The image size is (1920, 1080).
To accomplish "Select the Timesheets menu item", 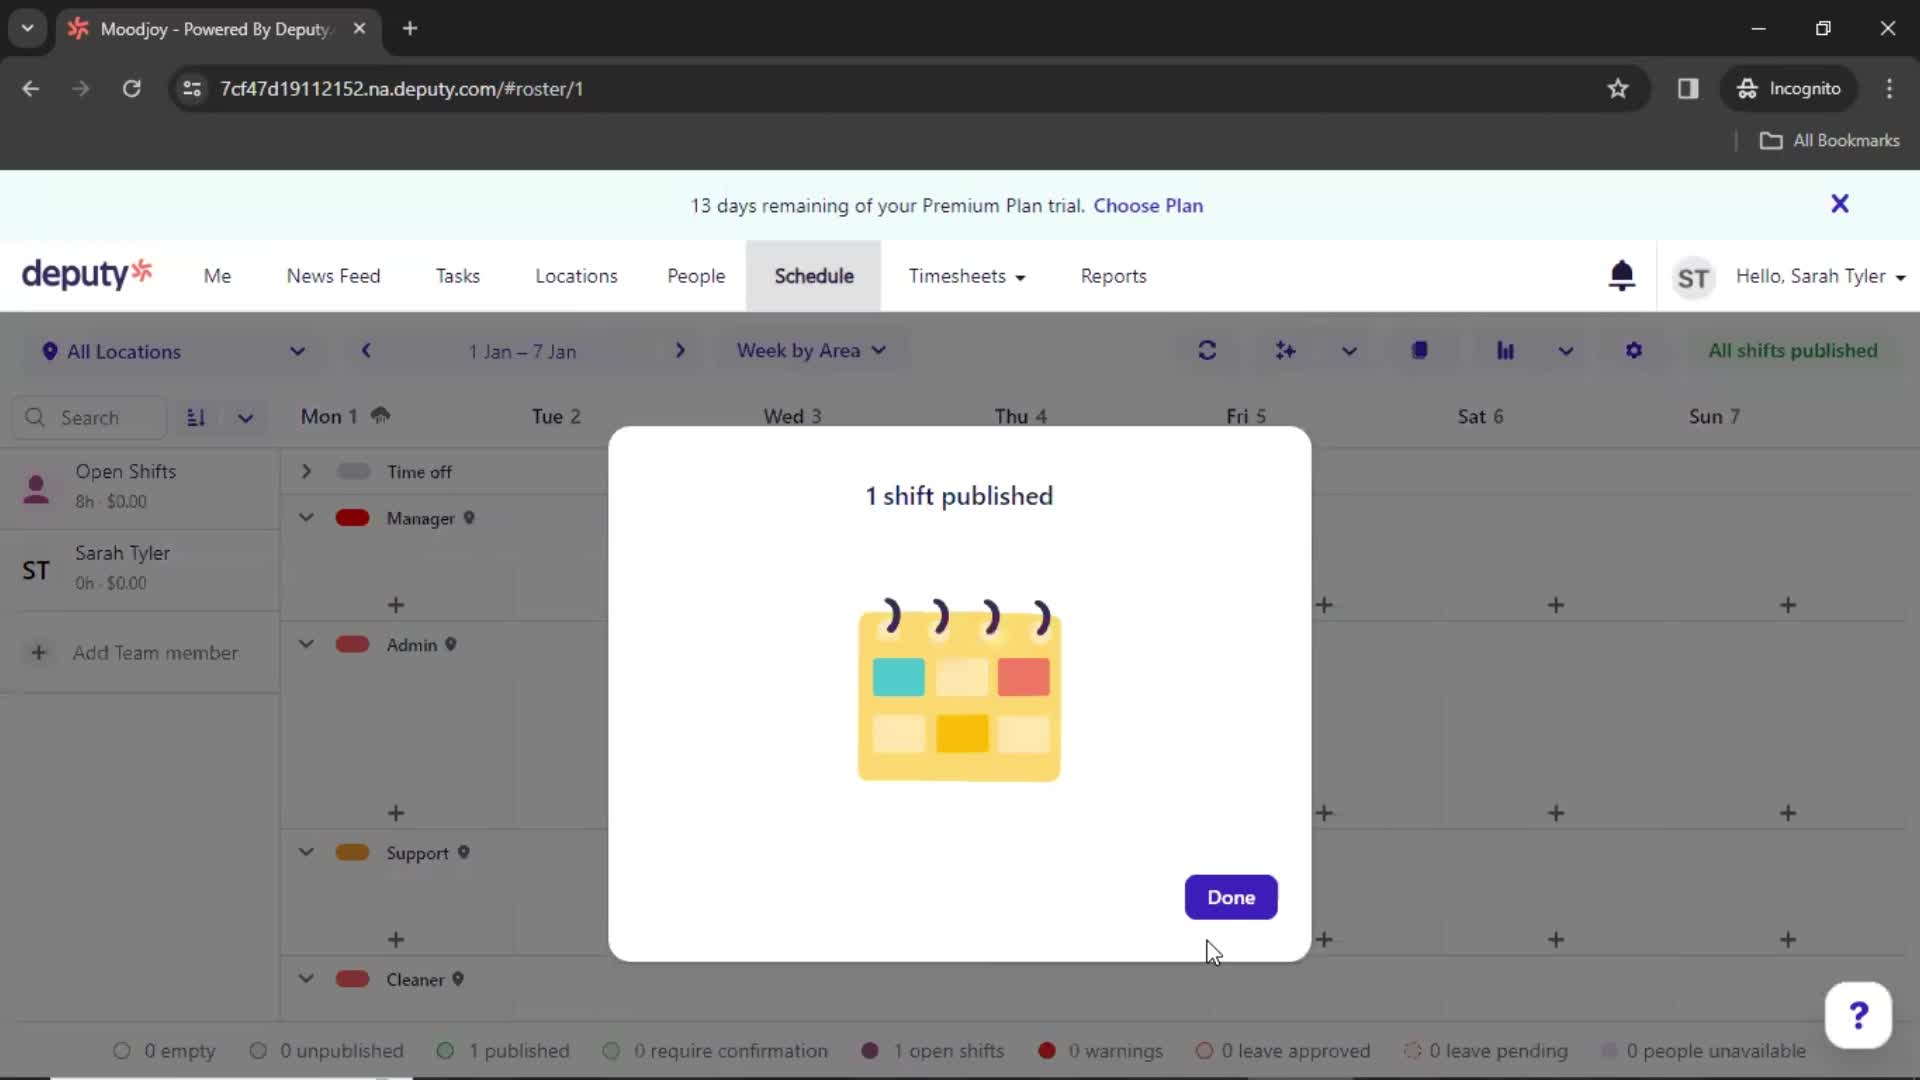I will click(957, 276).
